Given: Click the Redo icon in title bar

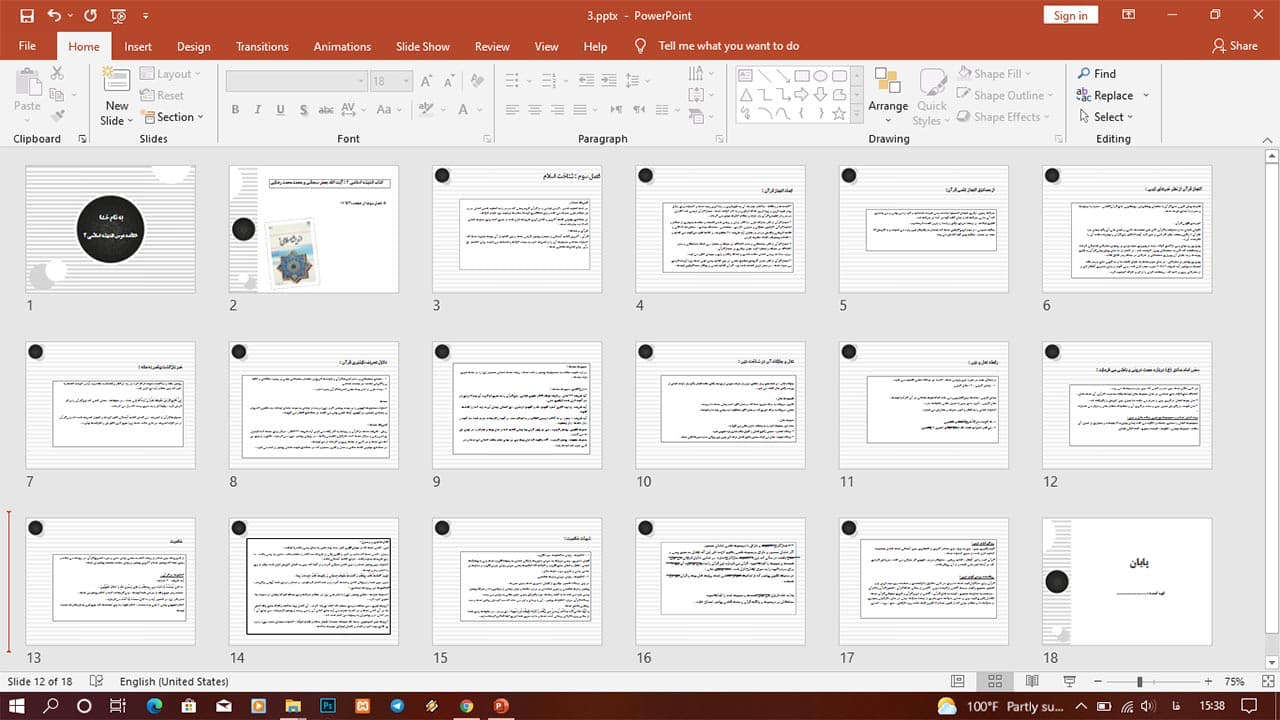Looking at the screenshot, I should click(x=90, y=15).
